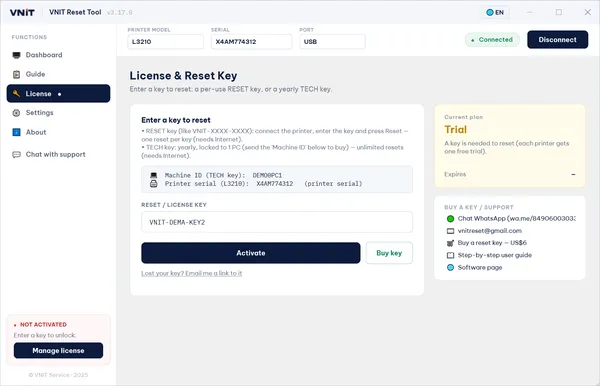Screen dimensions: 600x386
Task: Go to the Guide page
Action: tap(58, 74)
